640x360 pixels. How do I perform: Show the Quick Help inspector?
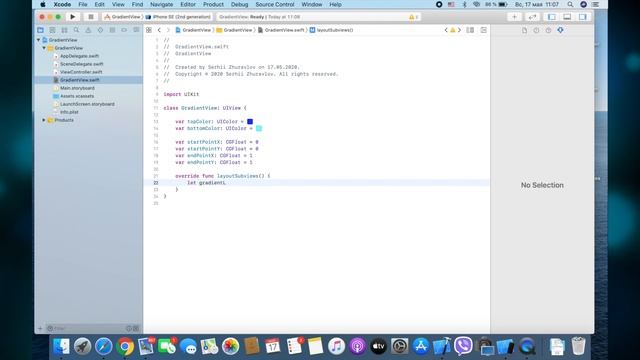548,30
